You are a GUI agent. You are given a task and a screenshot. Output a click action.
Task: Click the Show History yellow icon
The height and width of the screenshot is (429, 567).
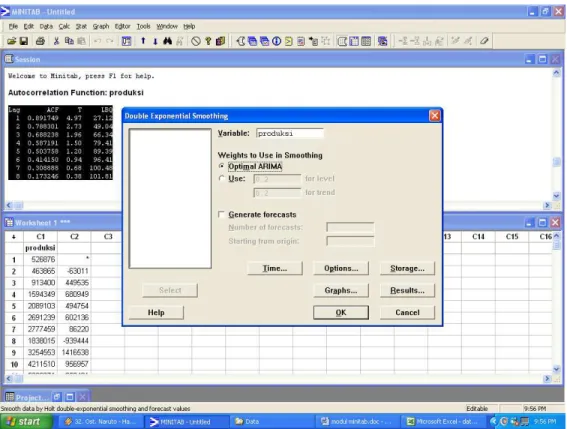click(x=289, y=41)
